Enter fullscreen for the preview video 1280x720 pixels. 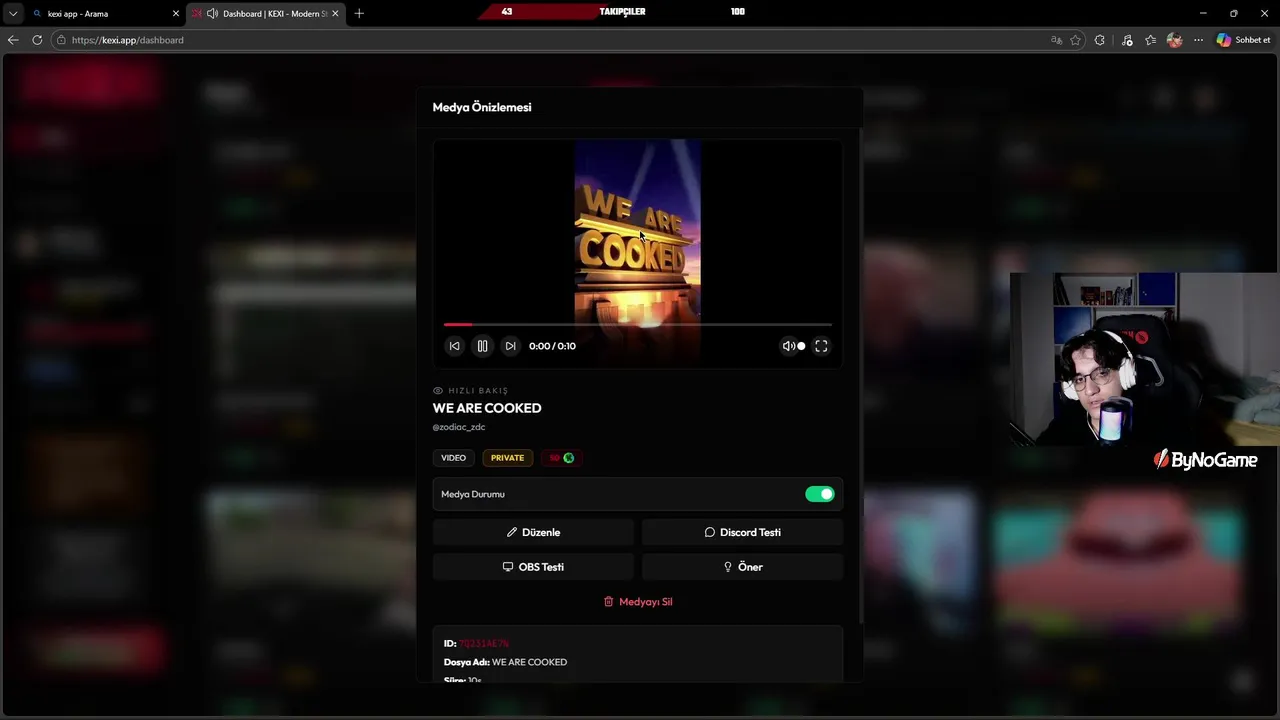click(x=821, y=346)
